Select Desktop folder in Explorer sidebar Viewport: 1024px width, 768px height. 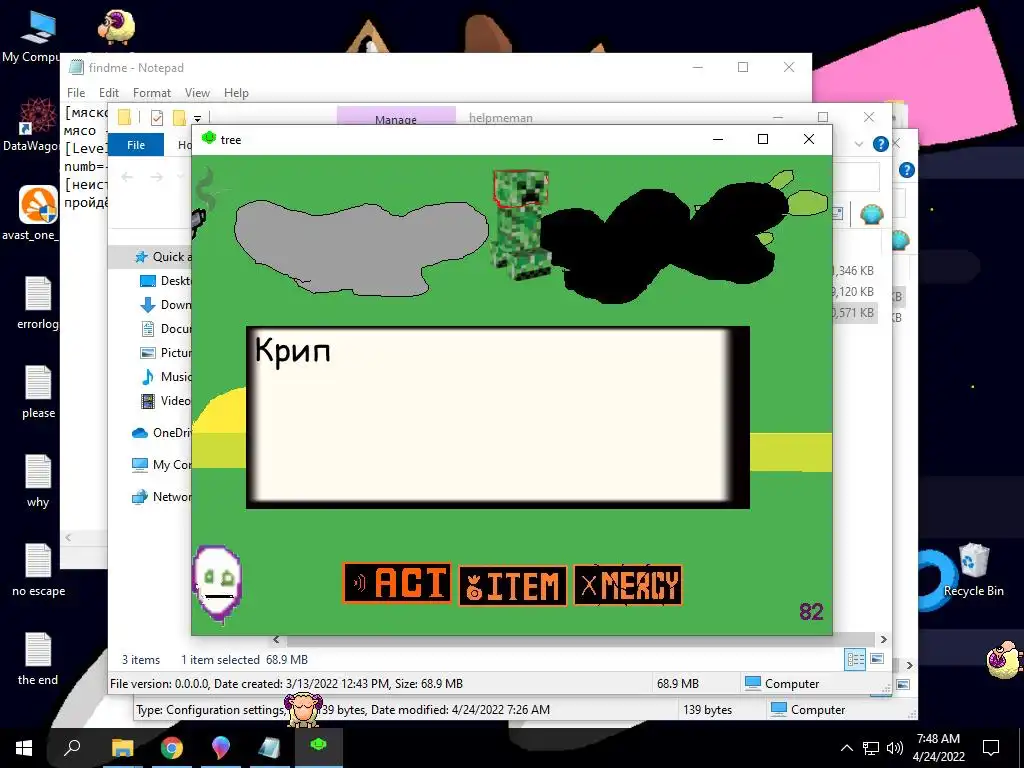166,281
